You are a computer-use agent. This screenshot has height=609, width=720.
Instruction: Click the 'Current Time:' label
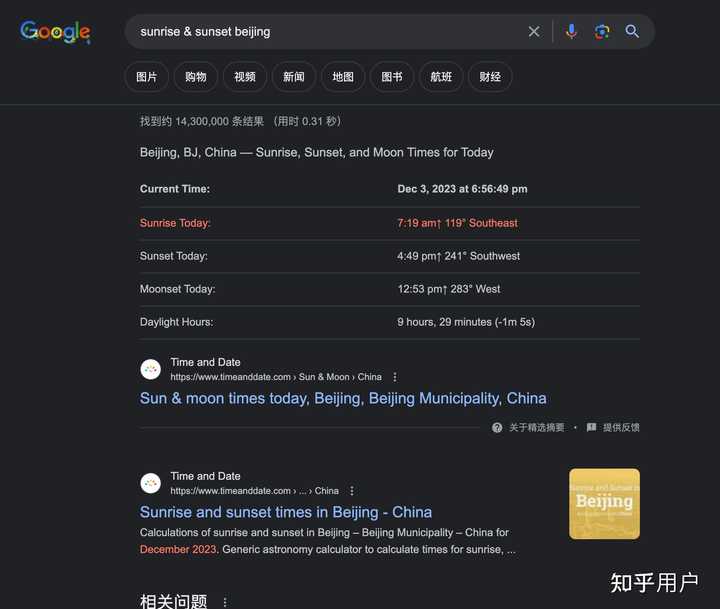pos(174,189)
